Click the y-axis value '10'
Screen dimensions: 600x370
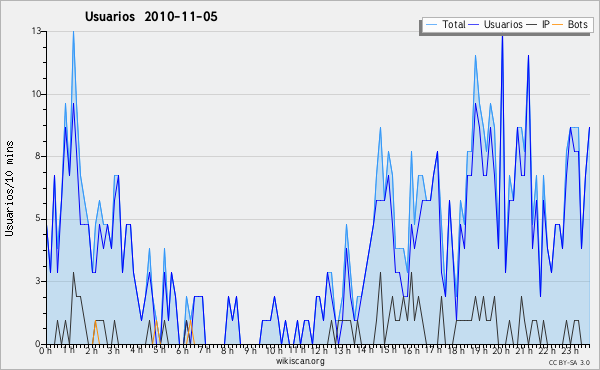pyautogui.click(x=36, y=94)
